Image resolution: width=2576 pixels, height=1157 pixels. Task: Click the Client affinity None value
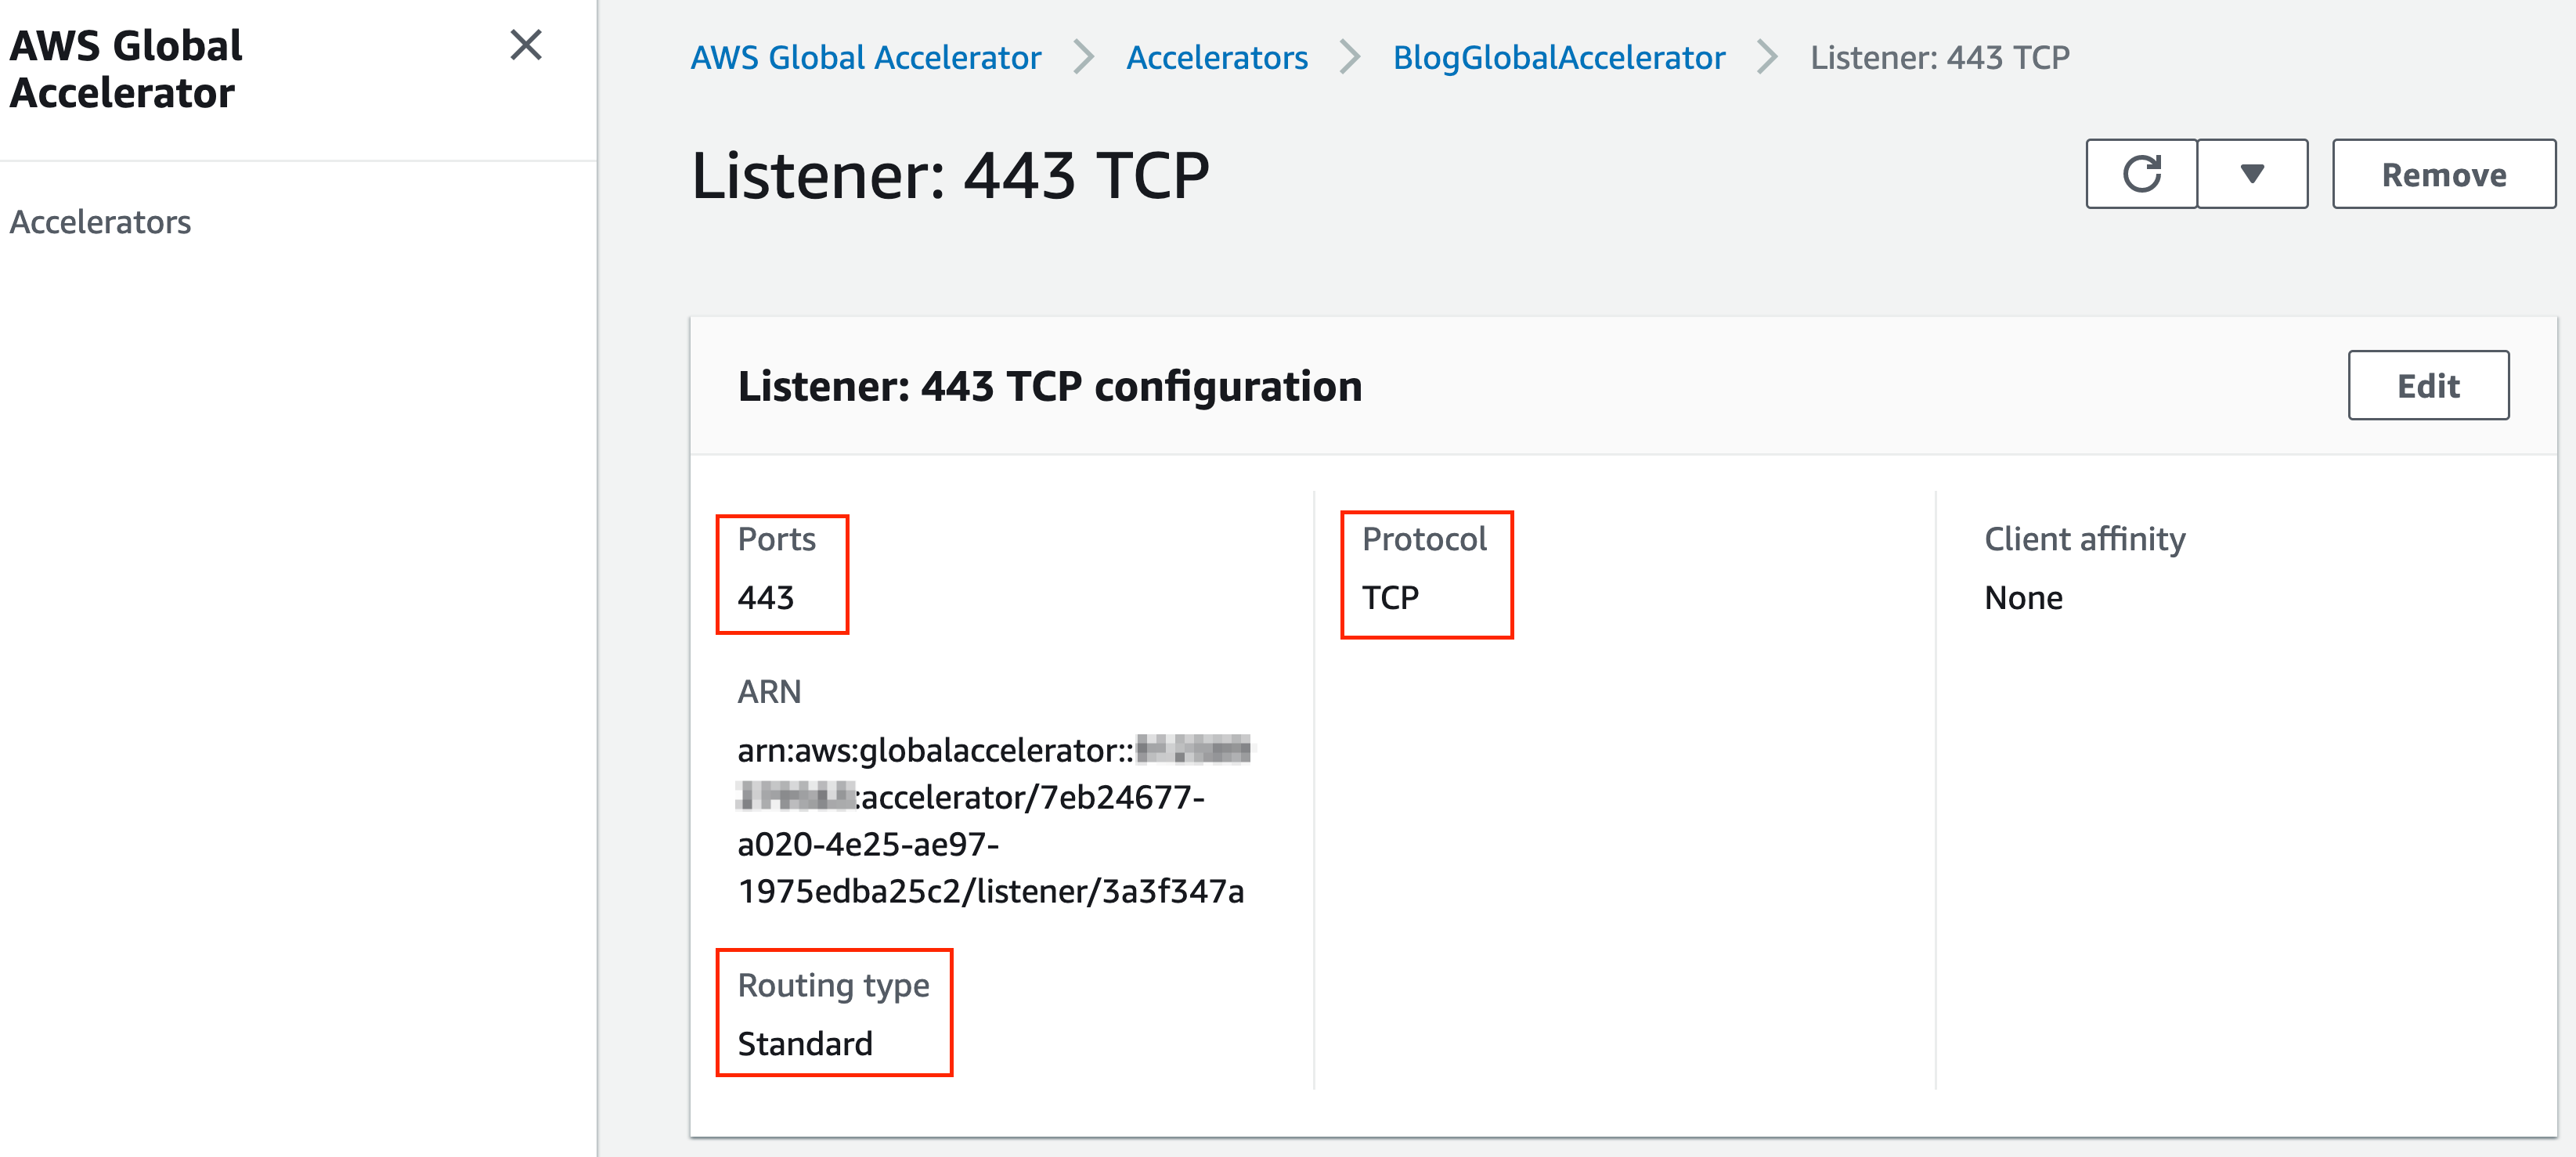[x=2023, y=597]
